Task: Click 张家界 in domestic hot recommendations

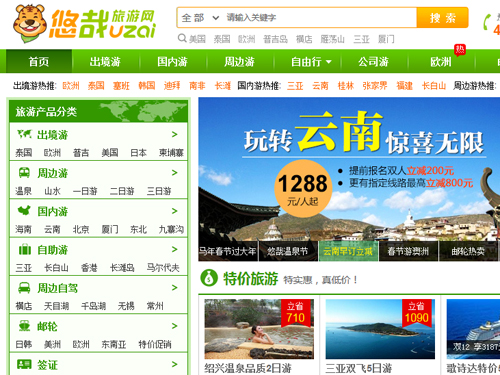Action: [375, 86]
